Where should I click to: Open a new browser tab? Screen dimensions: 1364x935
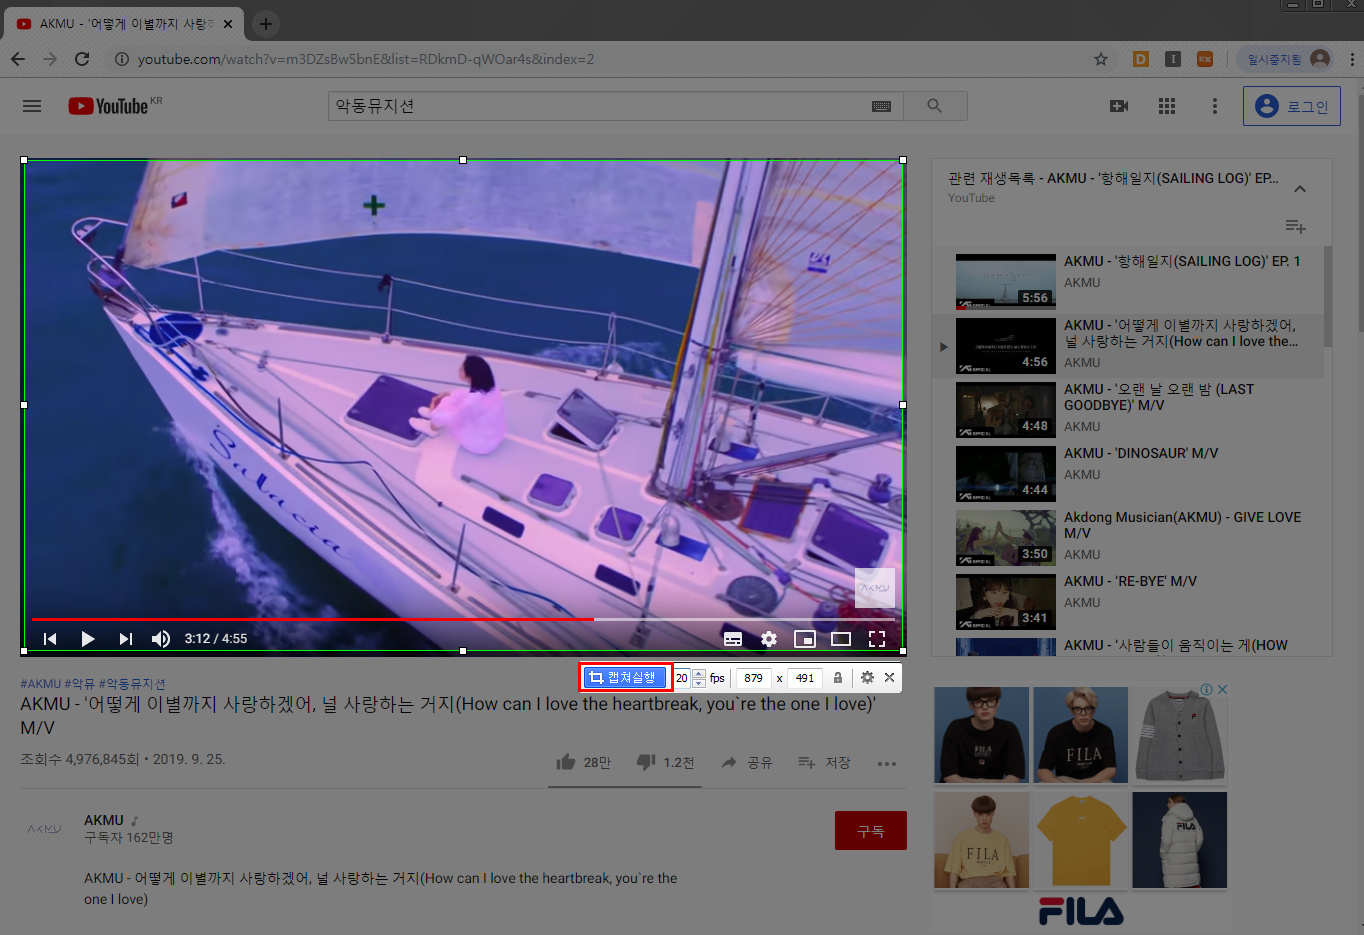(x=265, y=24)
